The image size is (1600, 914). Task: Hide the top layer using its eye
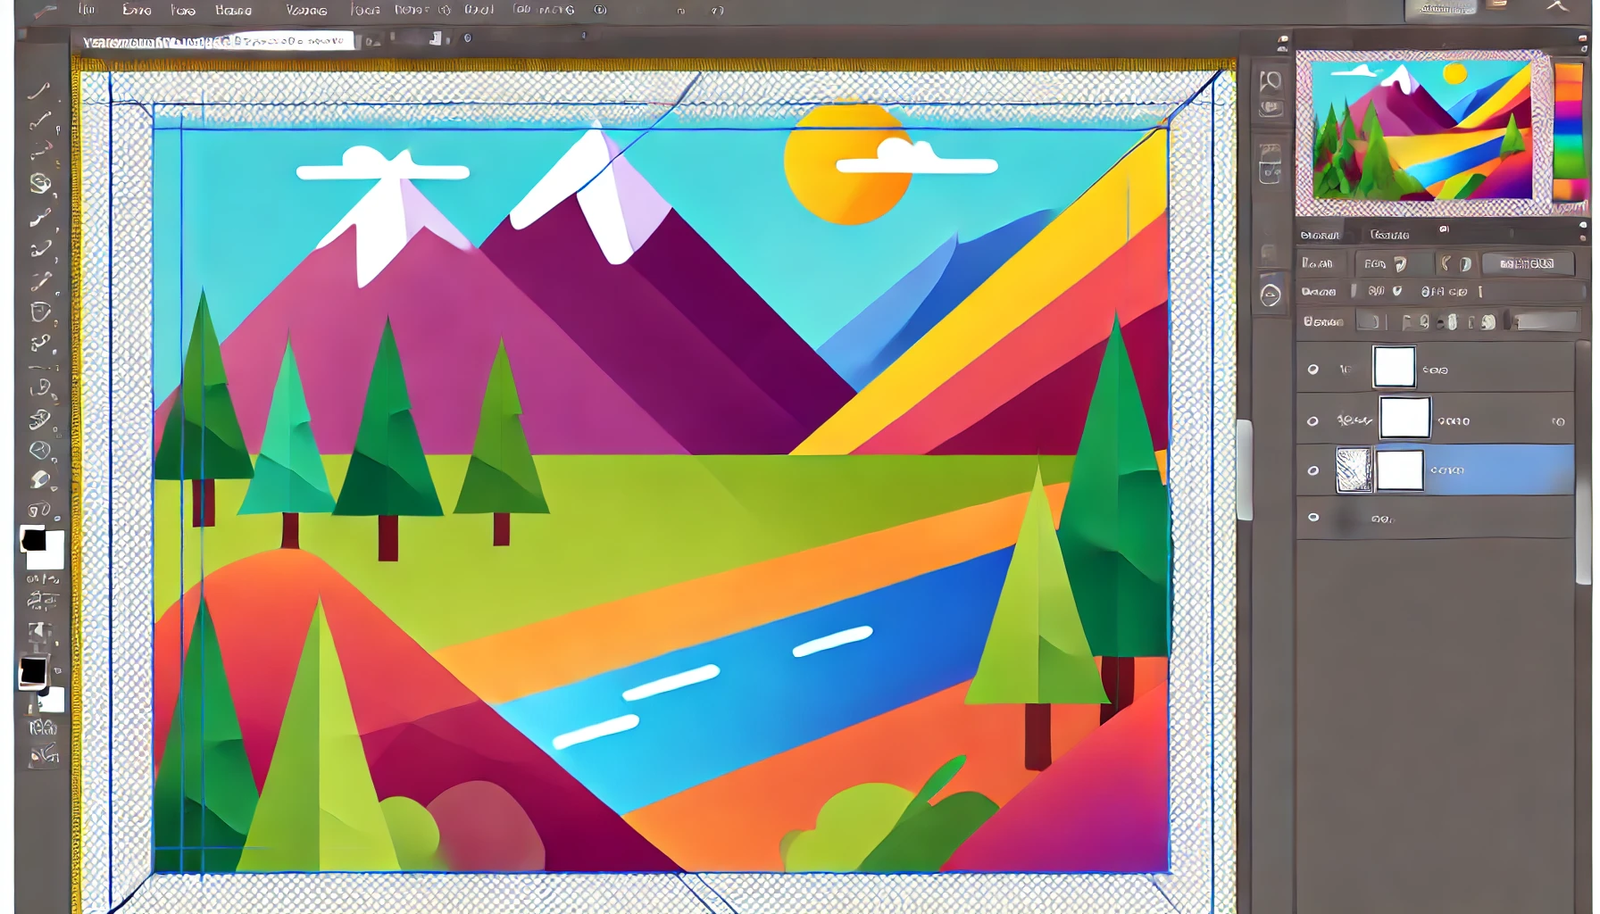coord(1313,369)
